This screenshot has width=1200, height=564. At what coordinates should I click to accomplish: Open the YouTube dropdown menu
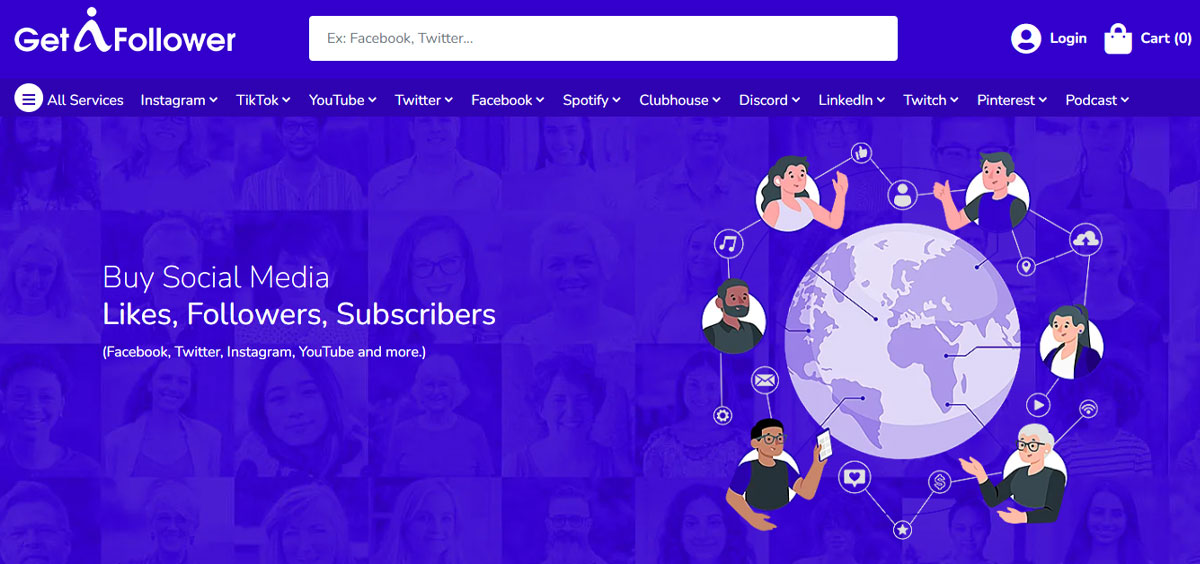pyautogui.click(x=343, y=100)
